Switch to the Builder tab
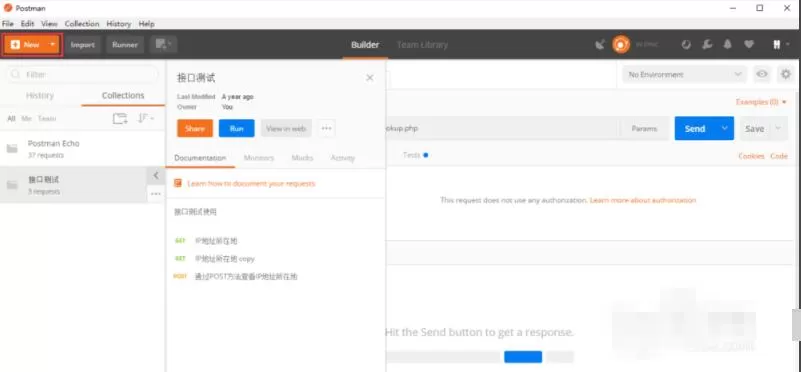The height and width of the screenshot is (372, 801). click(x=365, y=45)
